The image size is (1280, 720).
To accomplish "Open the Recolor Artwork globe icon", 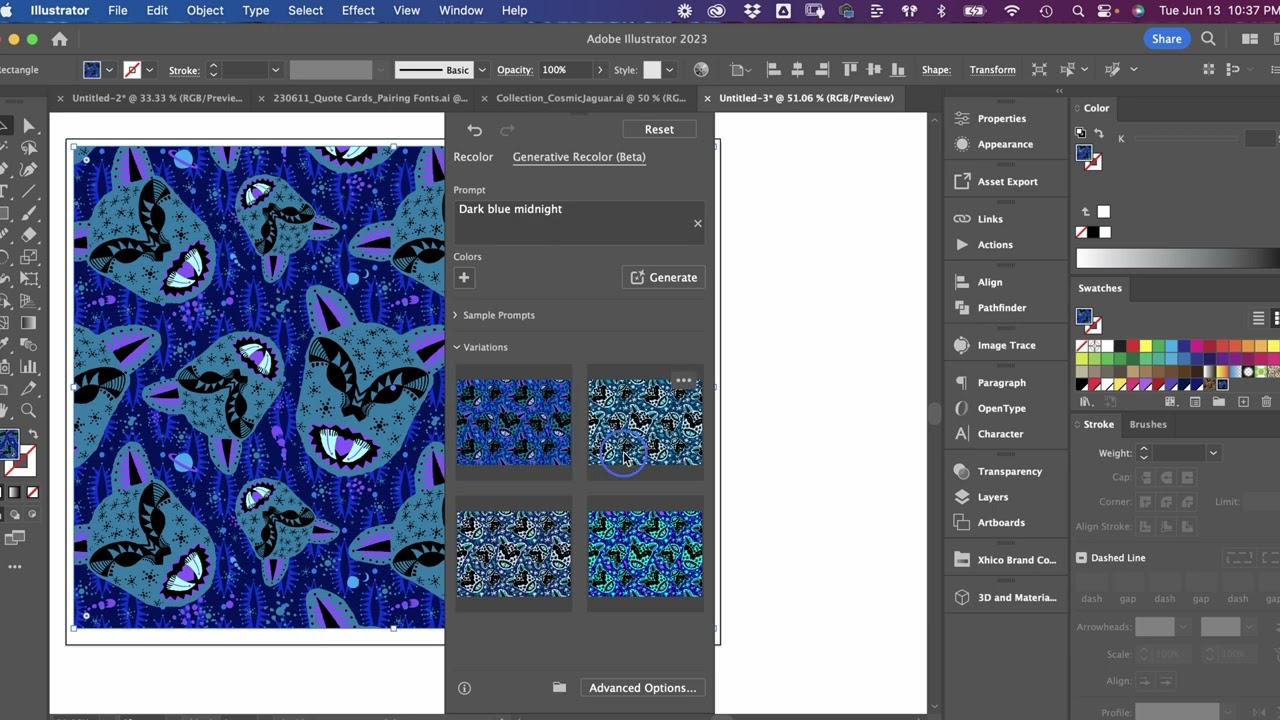I will 701,70.
